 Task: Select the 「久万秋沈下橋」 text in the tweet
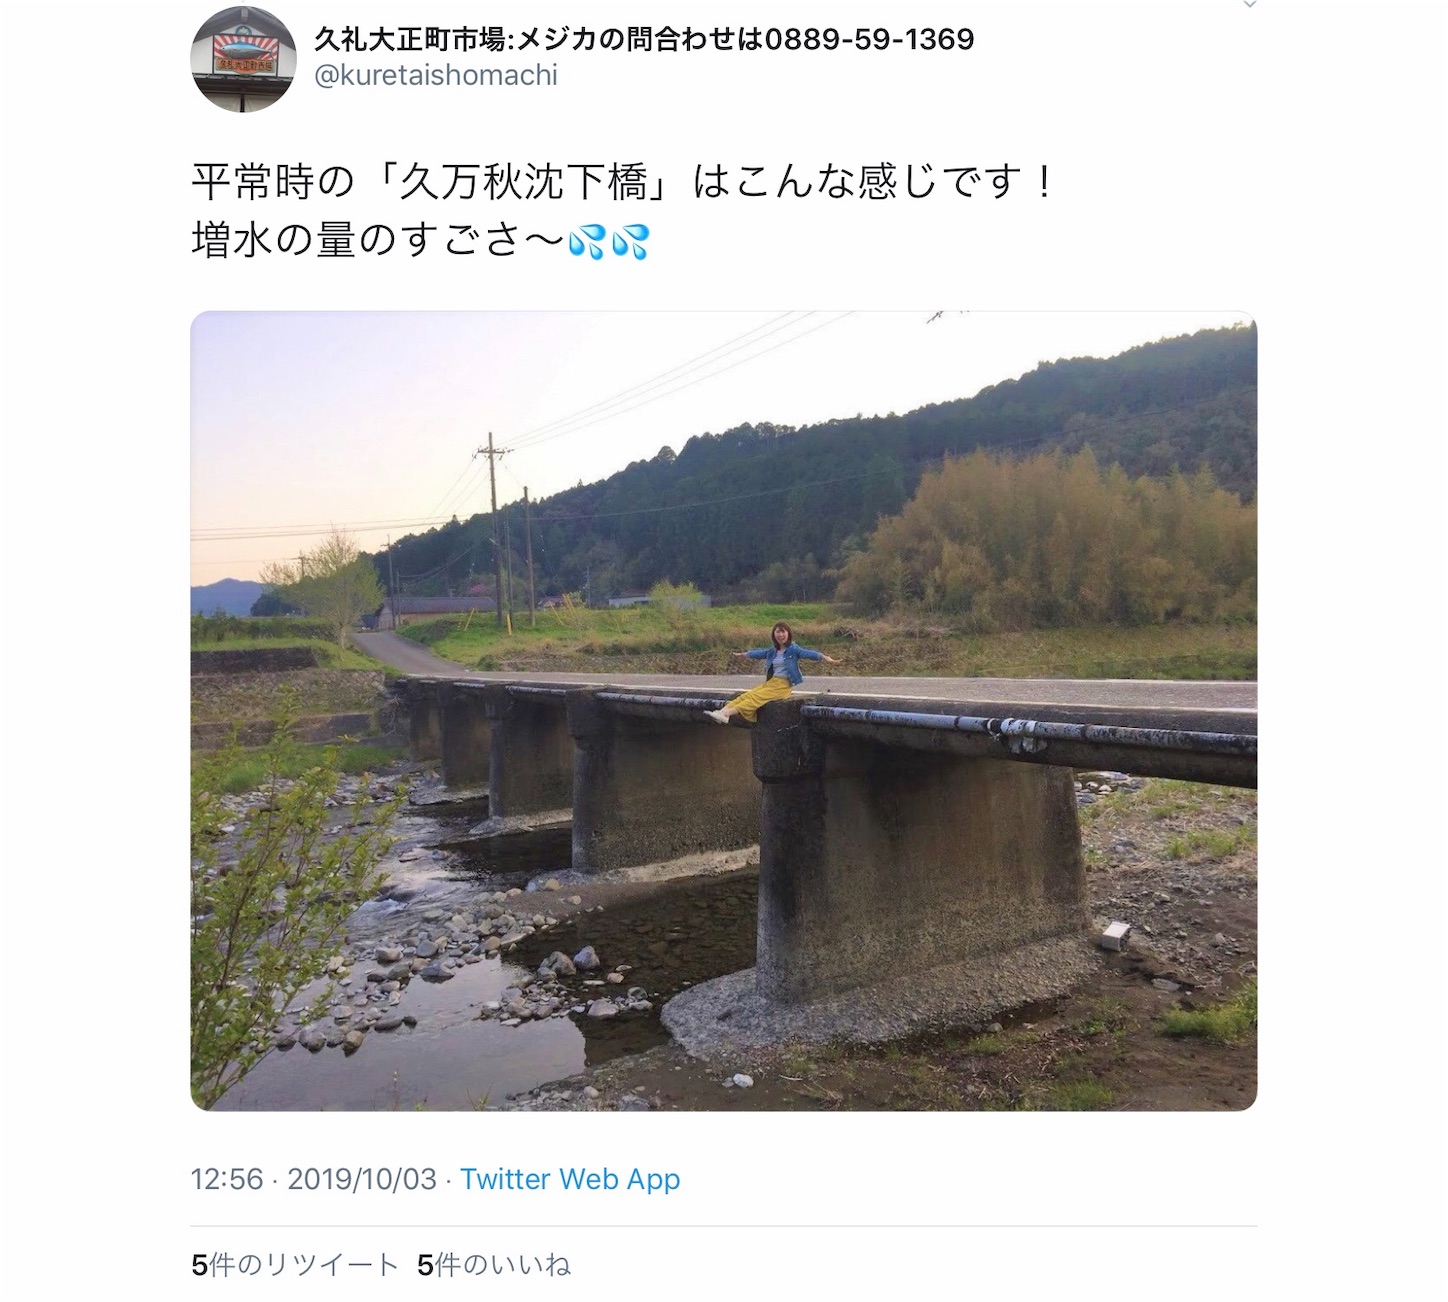(x=524, y=183)
